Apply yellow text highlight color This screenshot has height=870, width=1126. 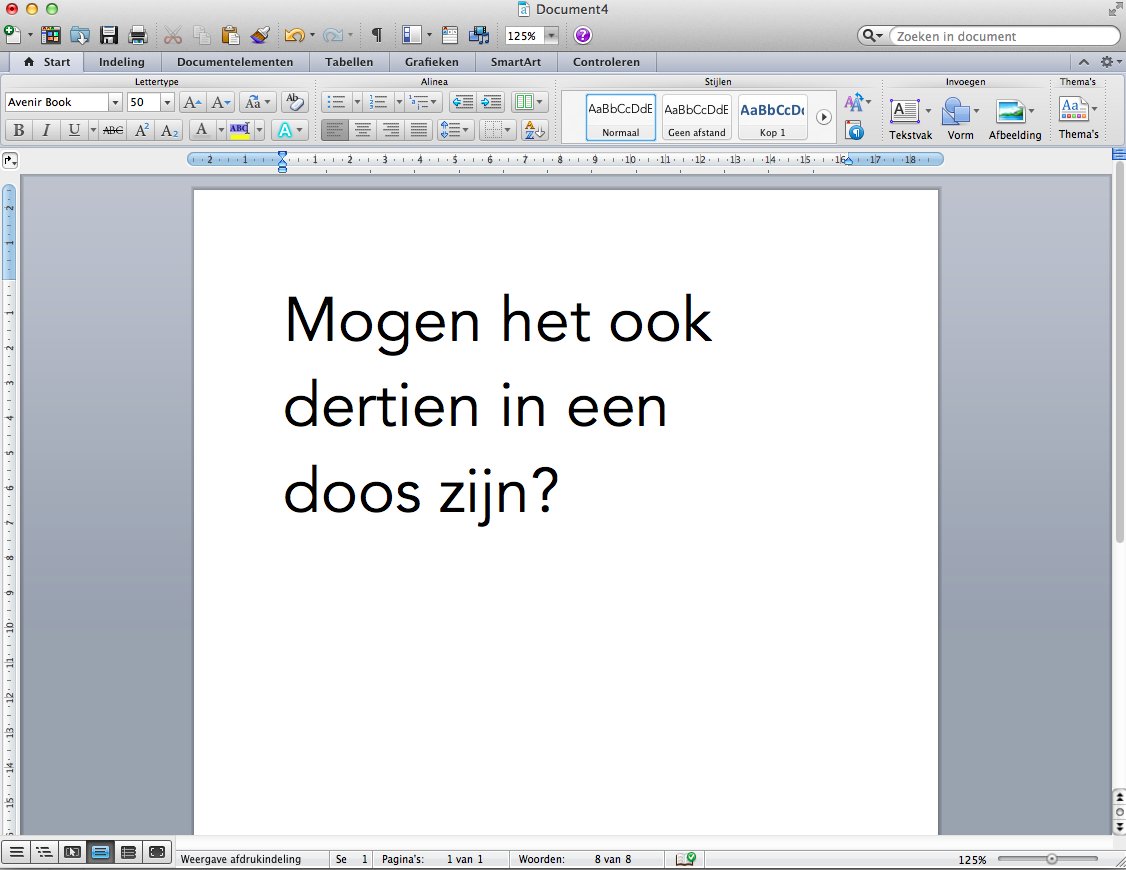pyautogui.click(x=239, y=130)
